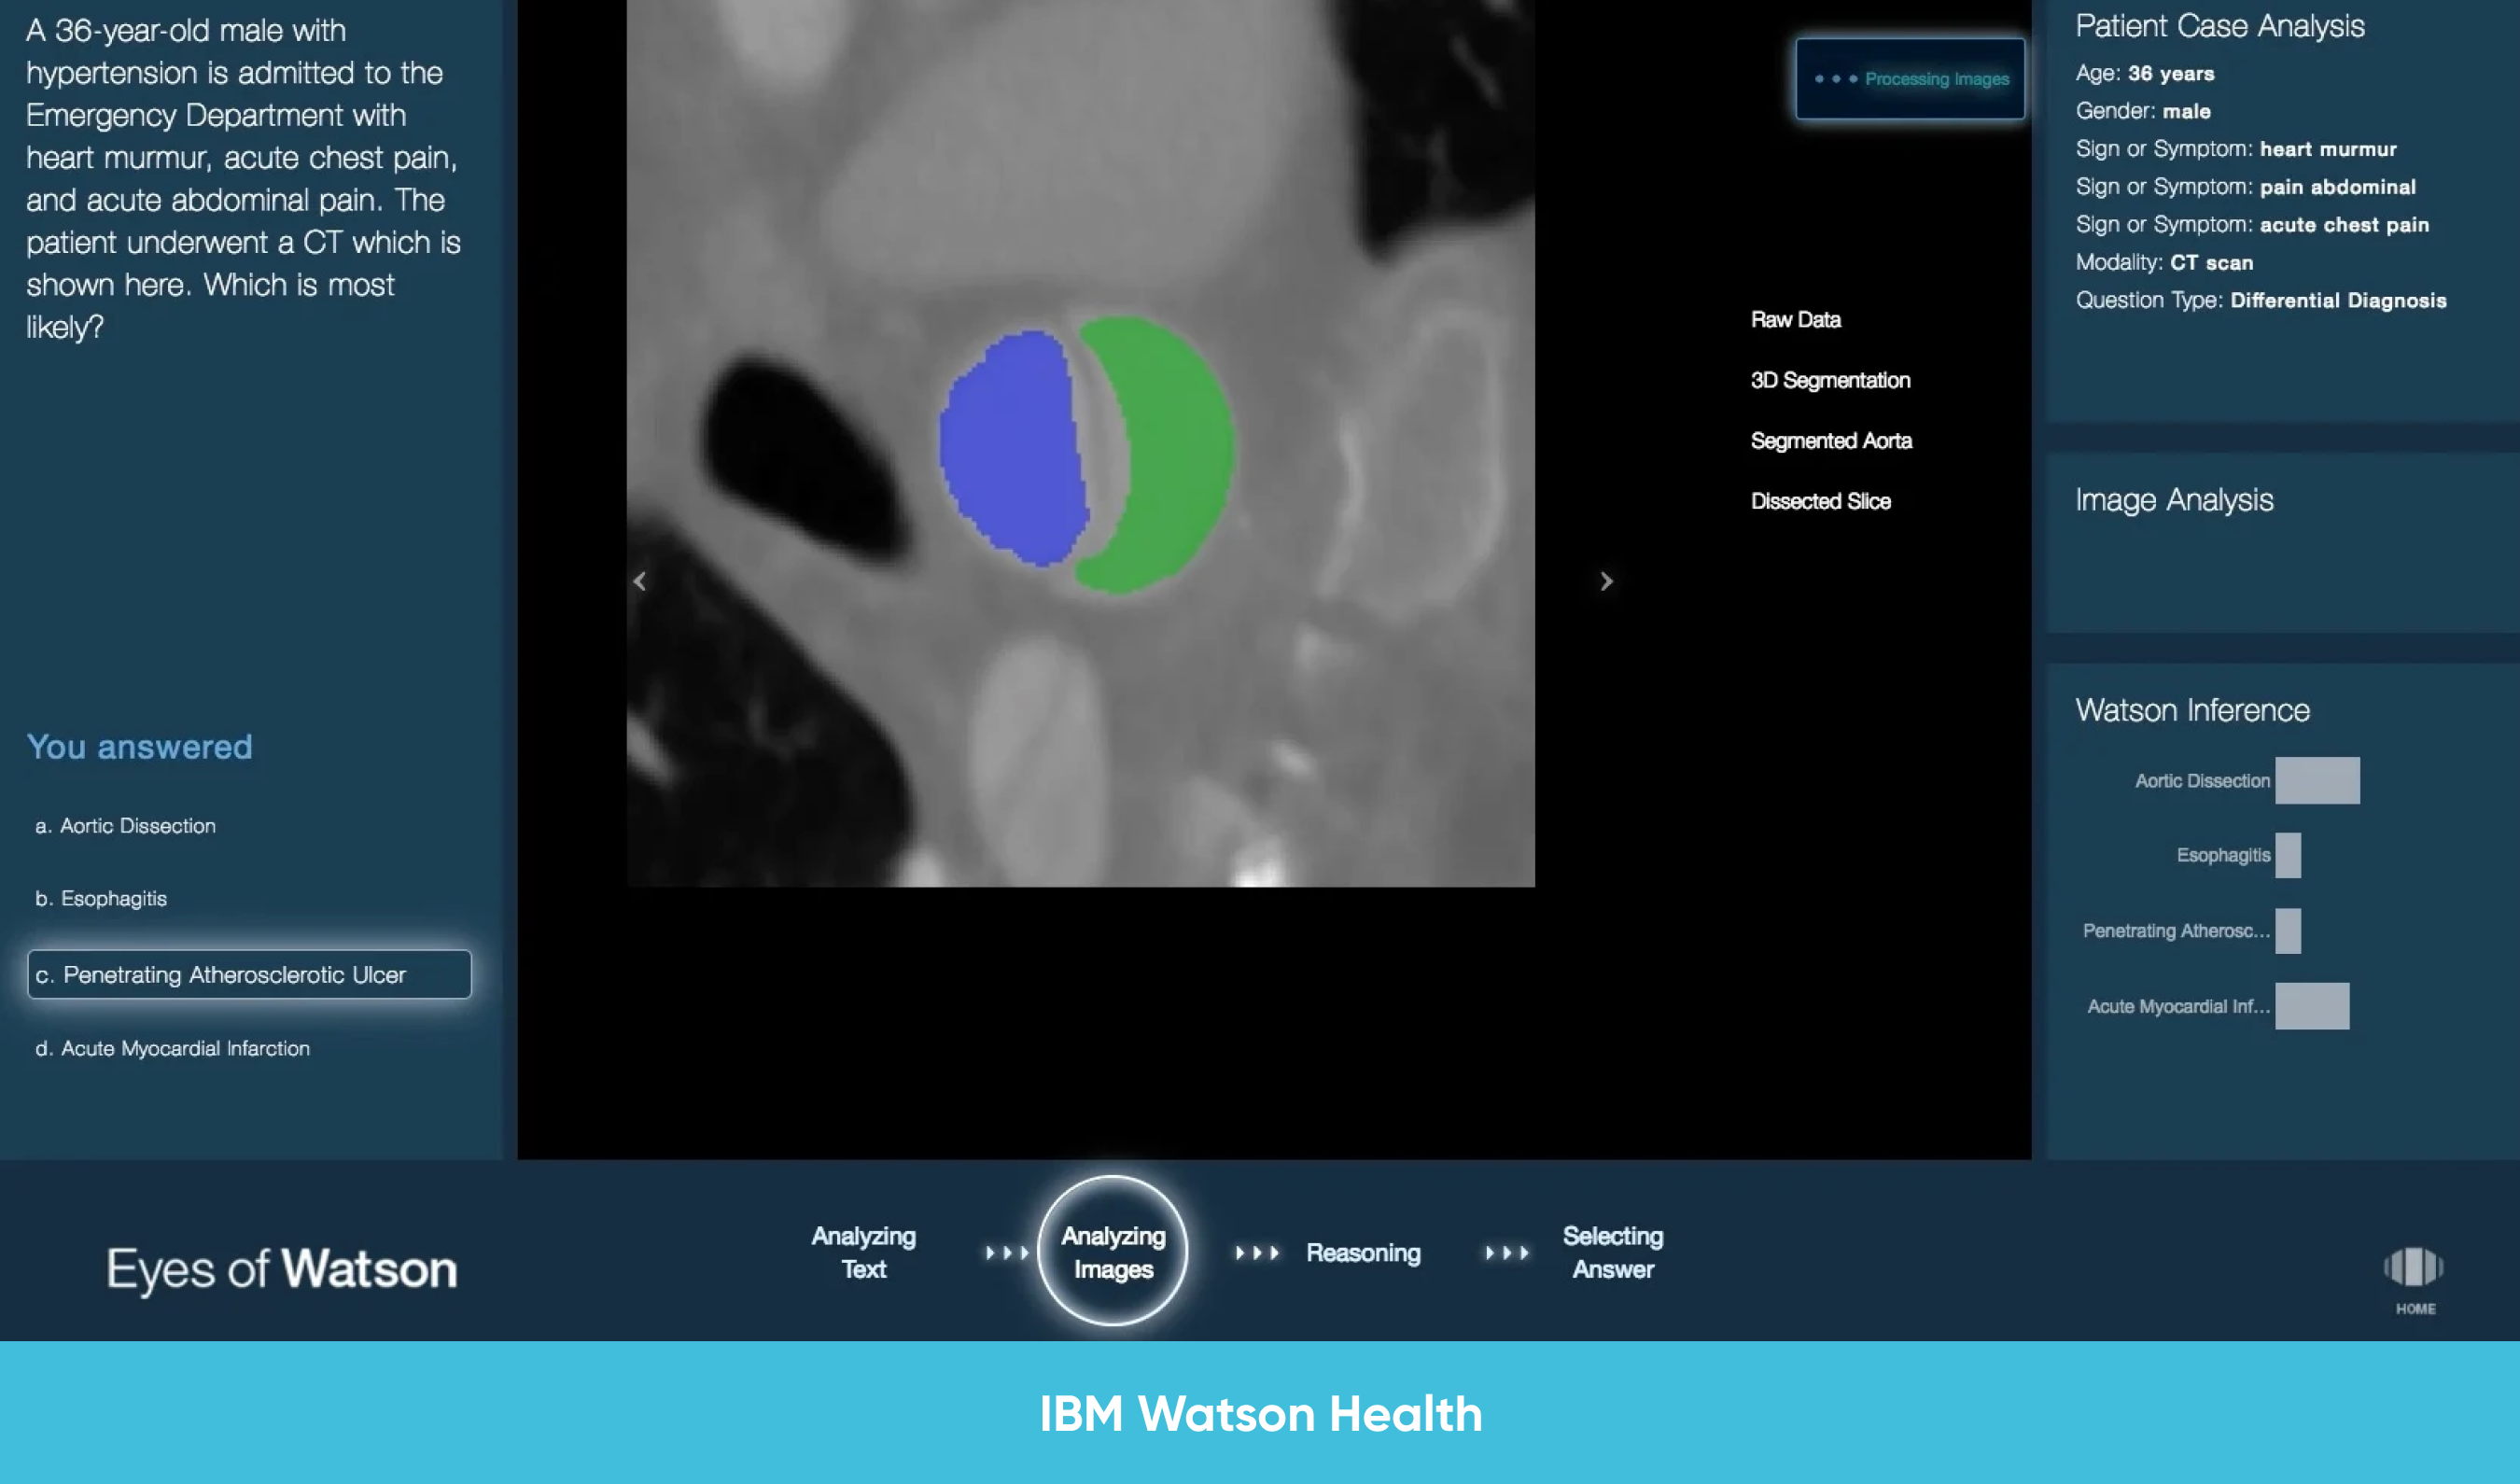This screenshot has width=2520, height=1484.
Task: Open the Raw Data view
Action: point(1795,320)
